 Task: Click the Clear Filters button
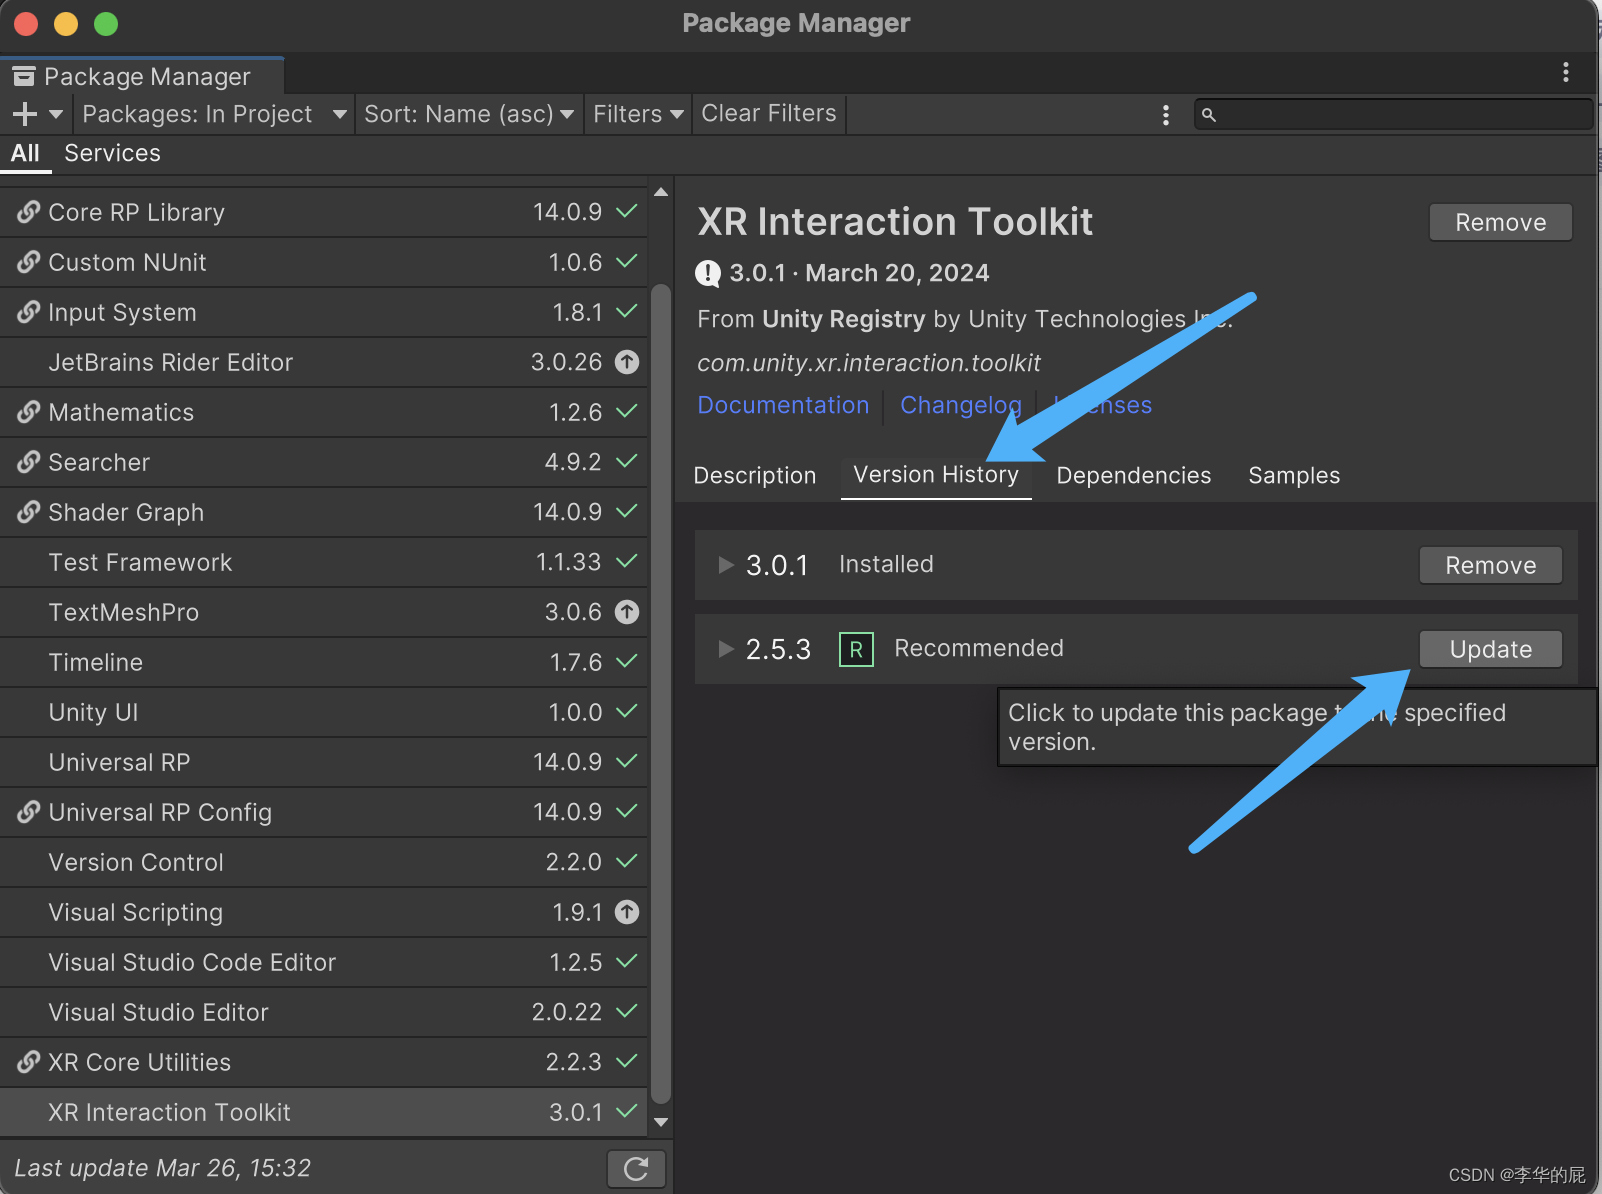(769, 114)
